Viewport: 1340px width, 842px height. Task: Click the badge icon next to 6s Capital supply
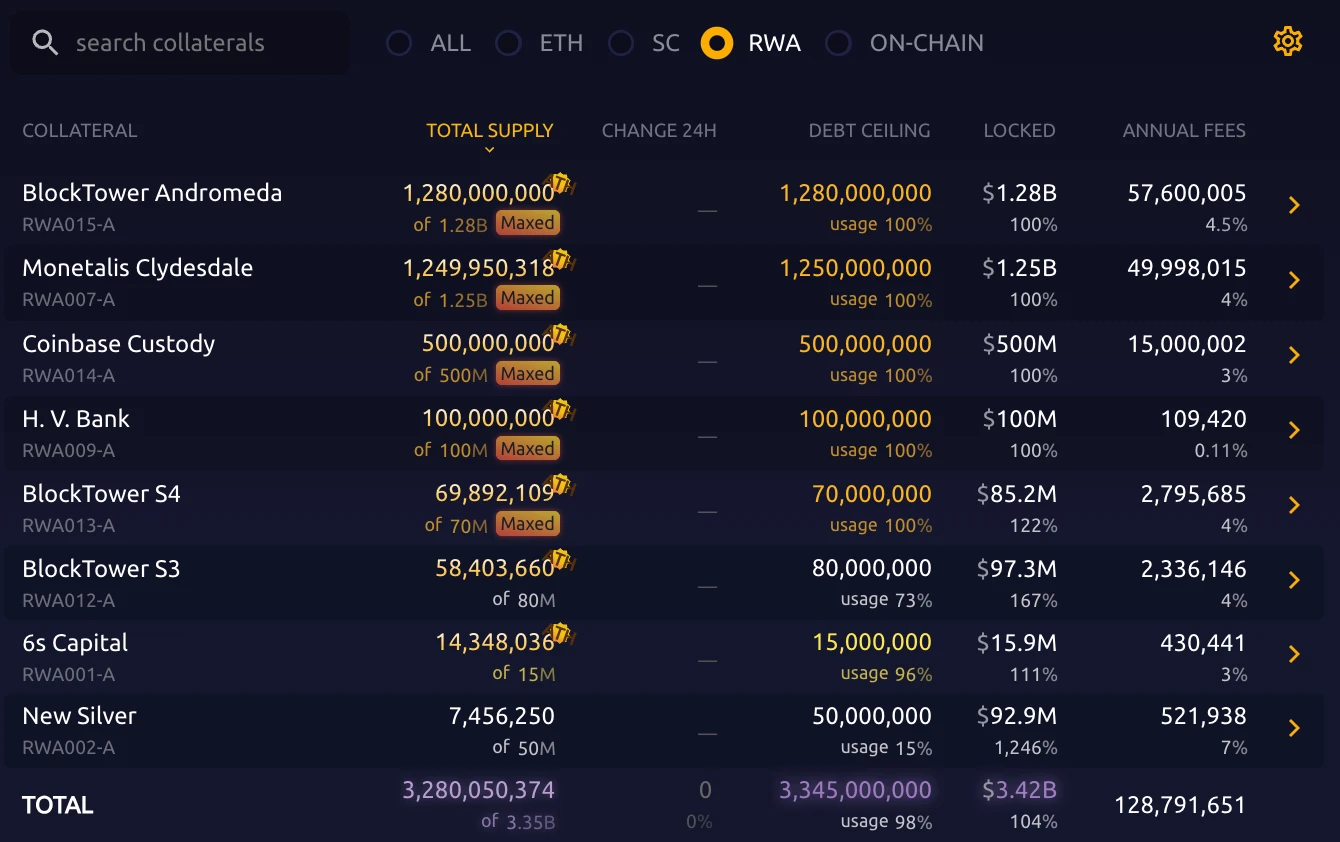coord(563,634)
